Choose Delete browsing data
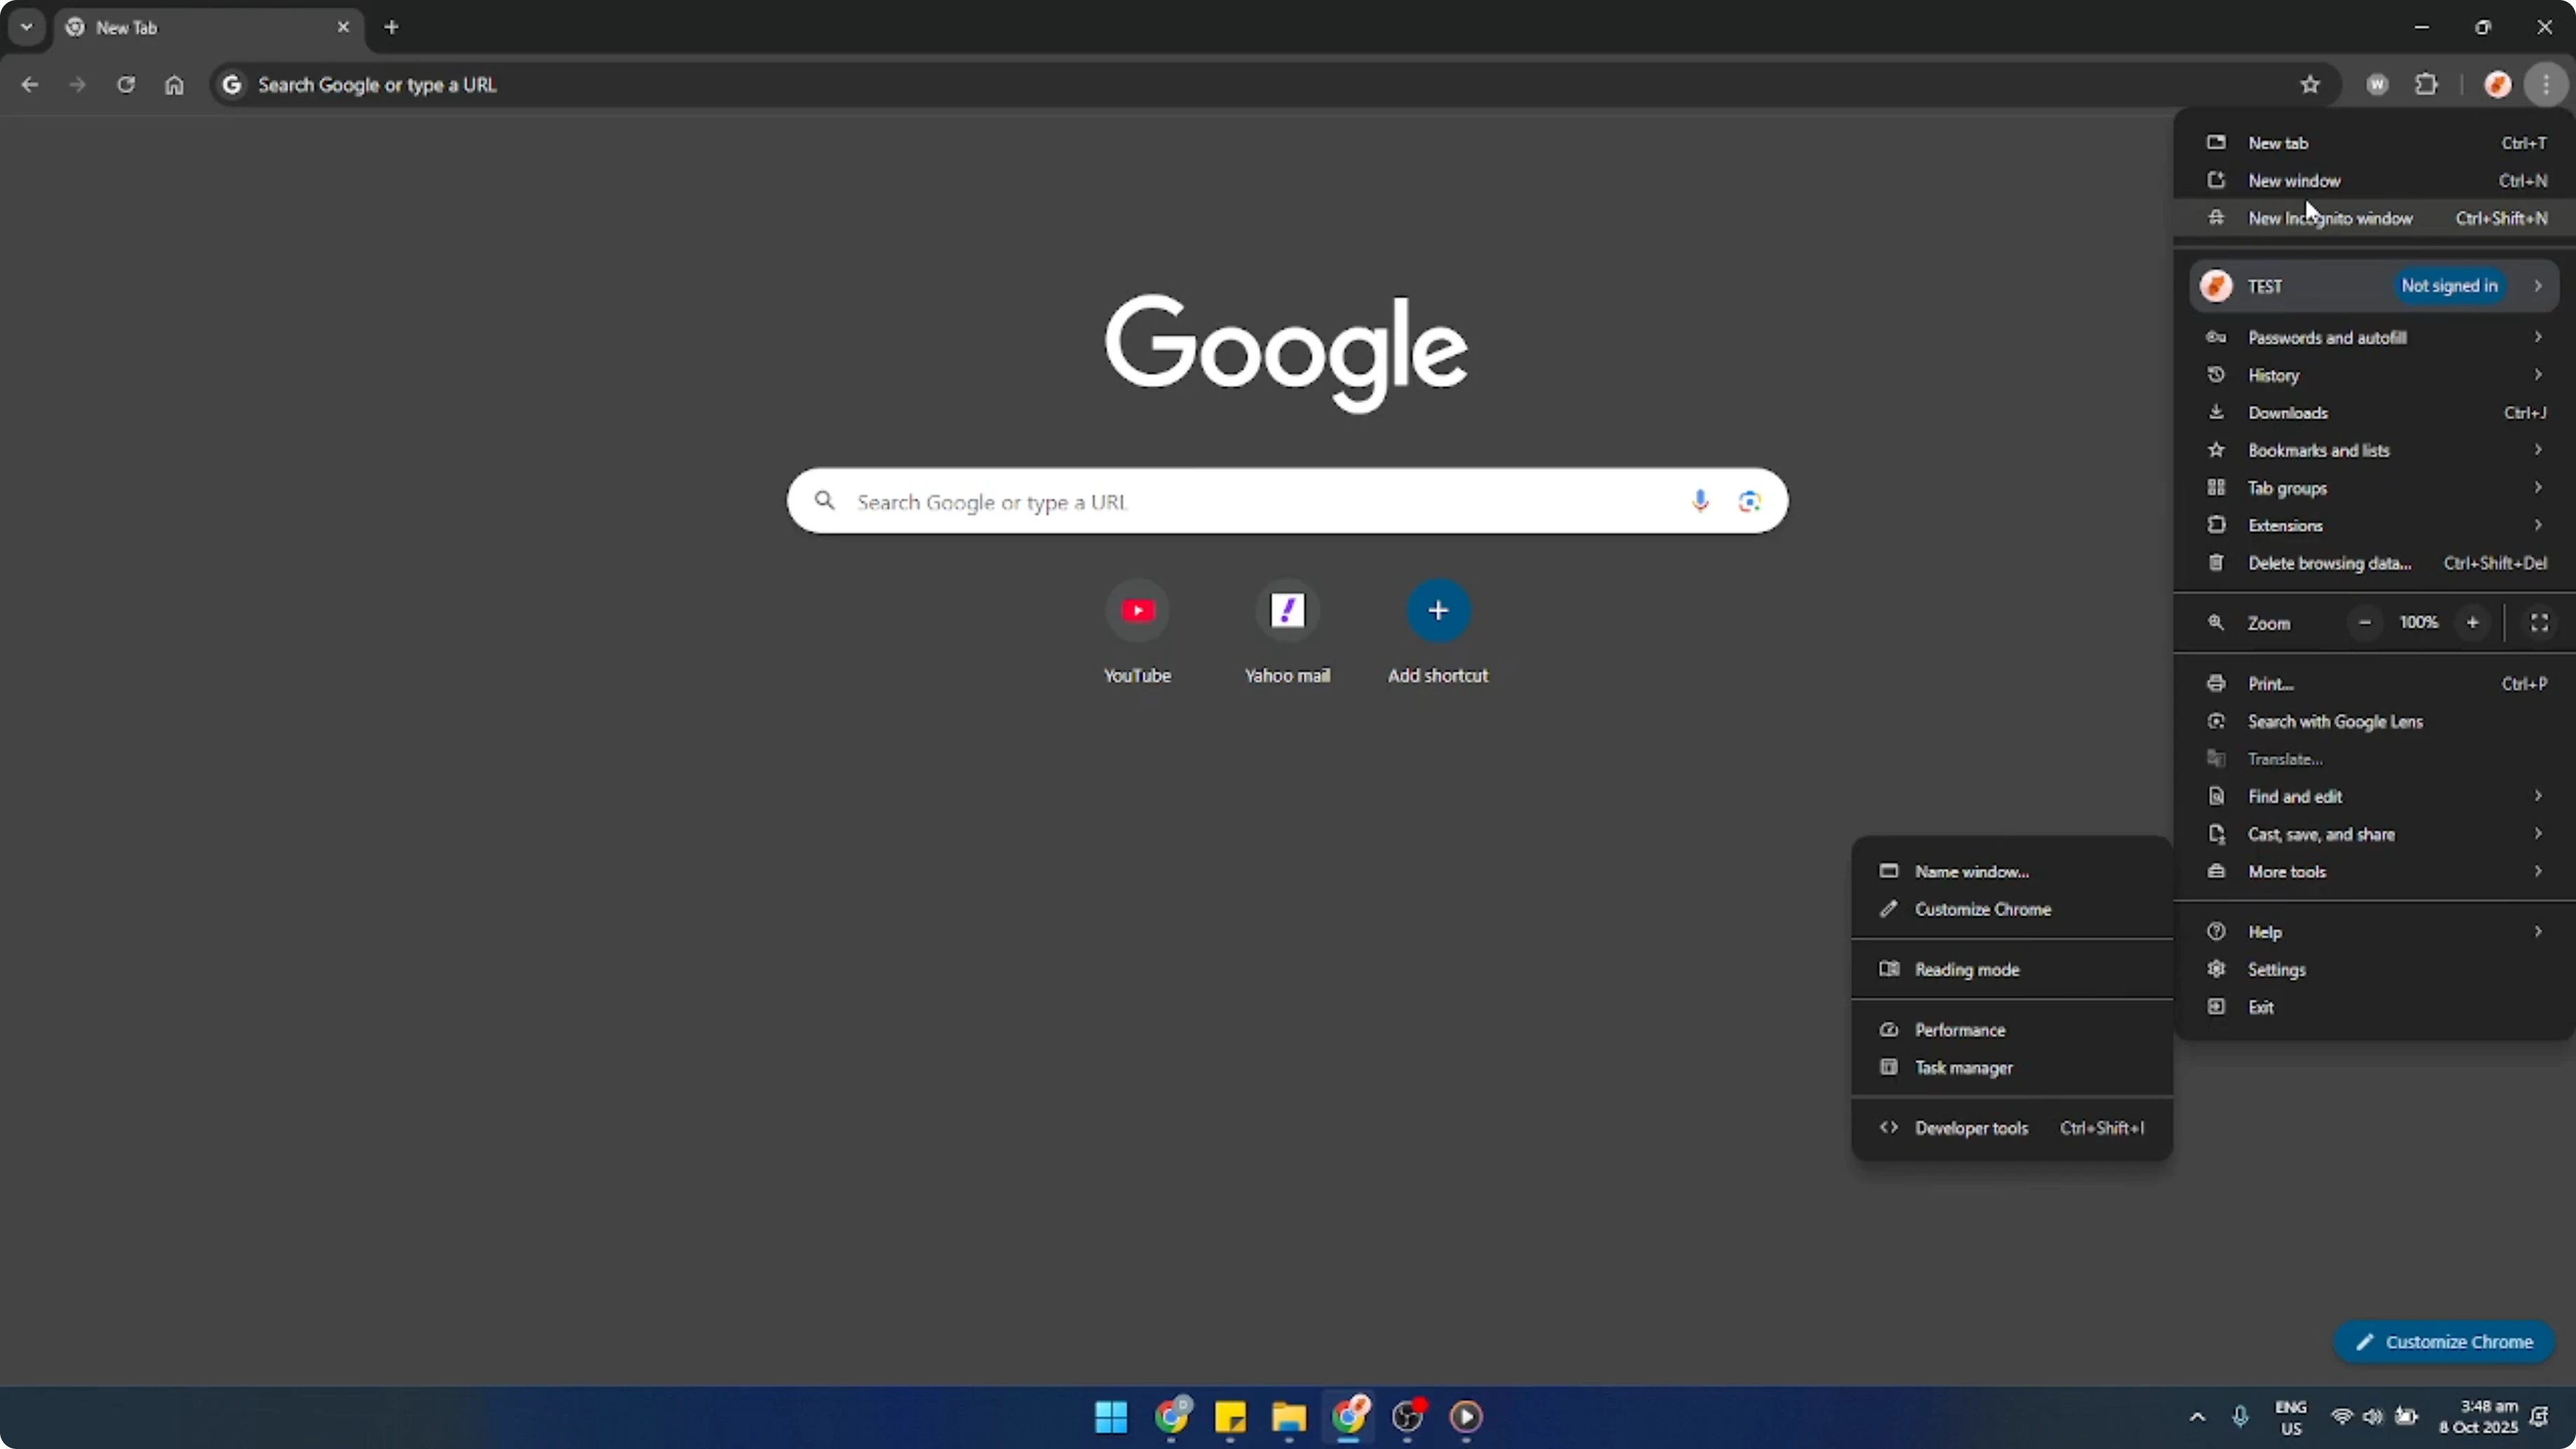Screen dimensions: 2576x1449 (x=2374, y=563)
